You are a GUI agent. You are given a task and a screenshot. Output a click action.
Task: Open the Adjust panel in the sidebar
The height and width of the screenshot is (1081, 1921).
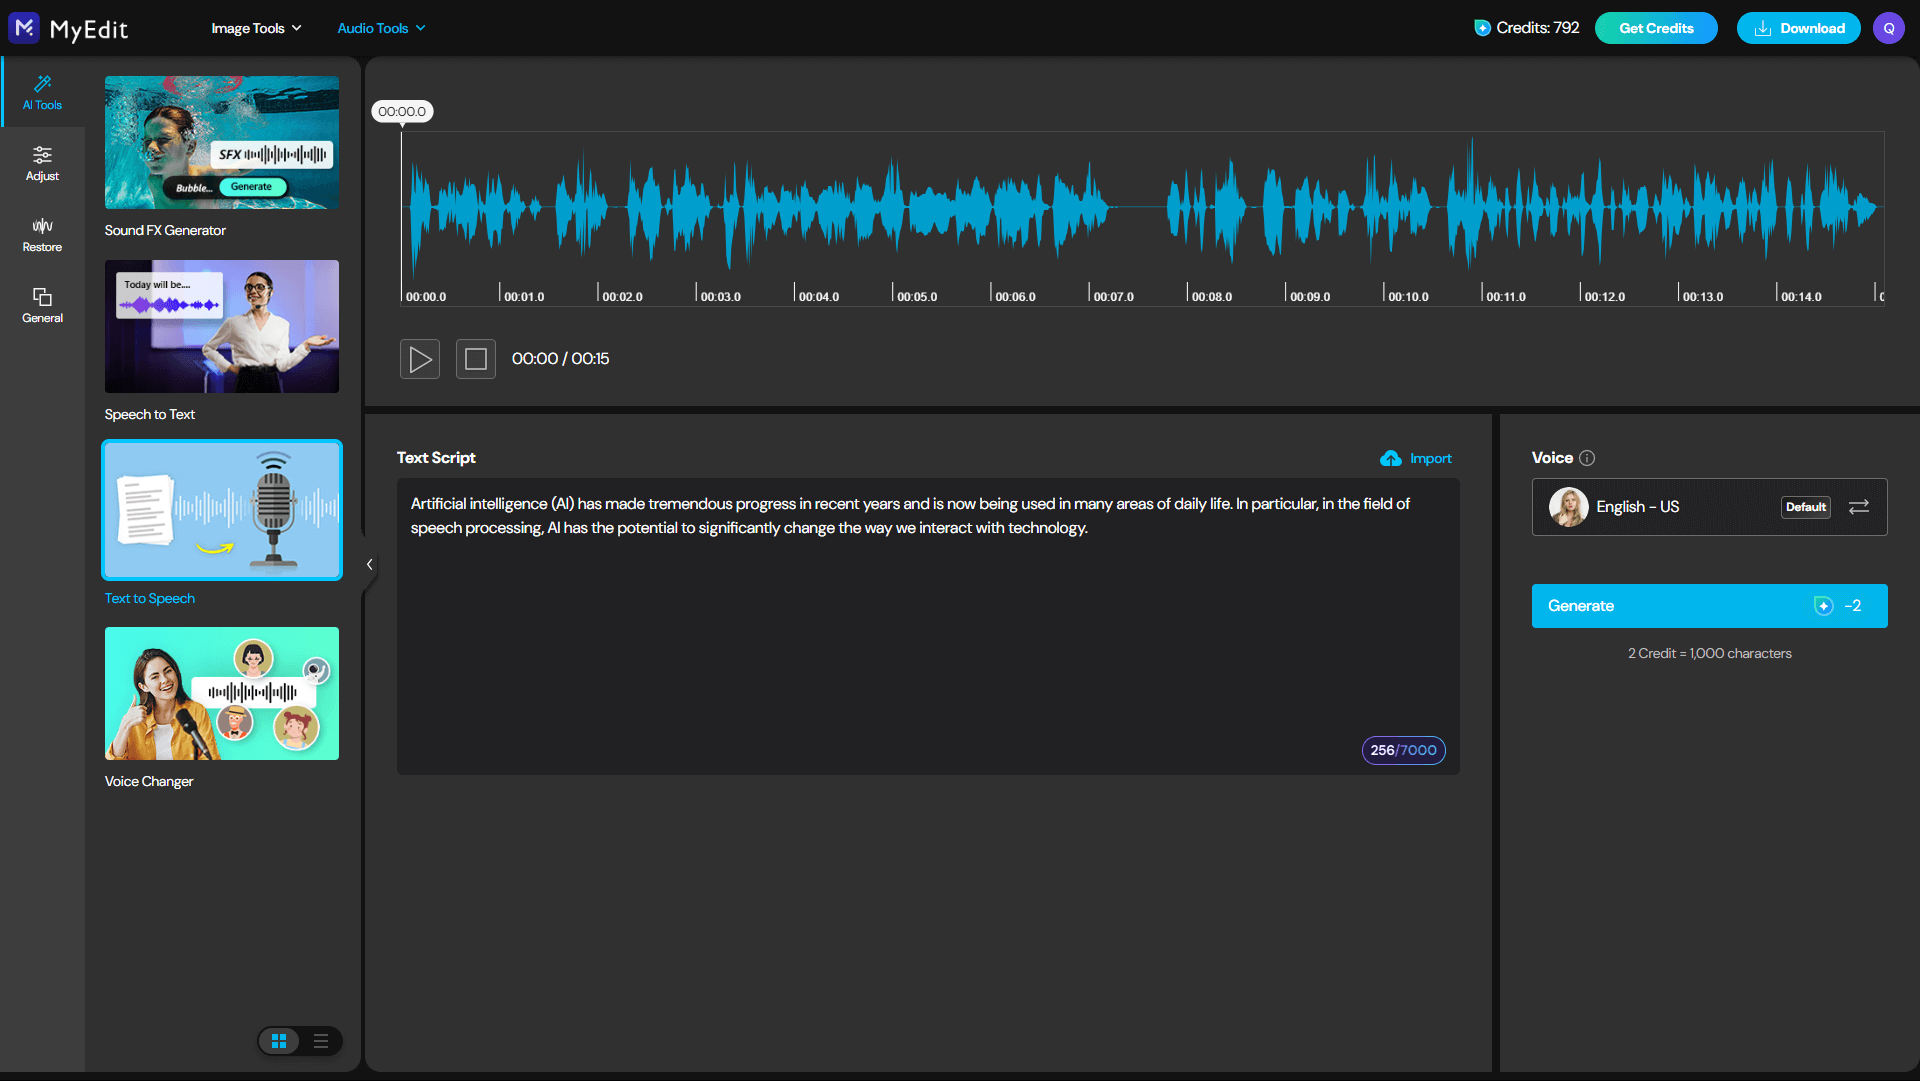click(x=42, y=163)
